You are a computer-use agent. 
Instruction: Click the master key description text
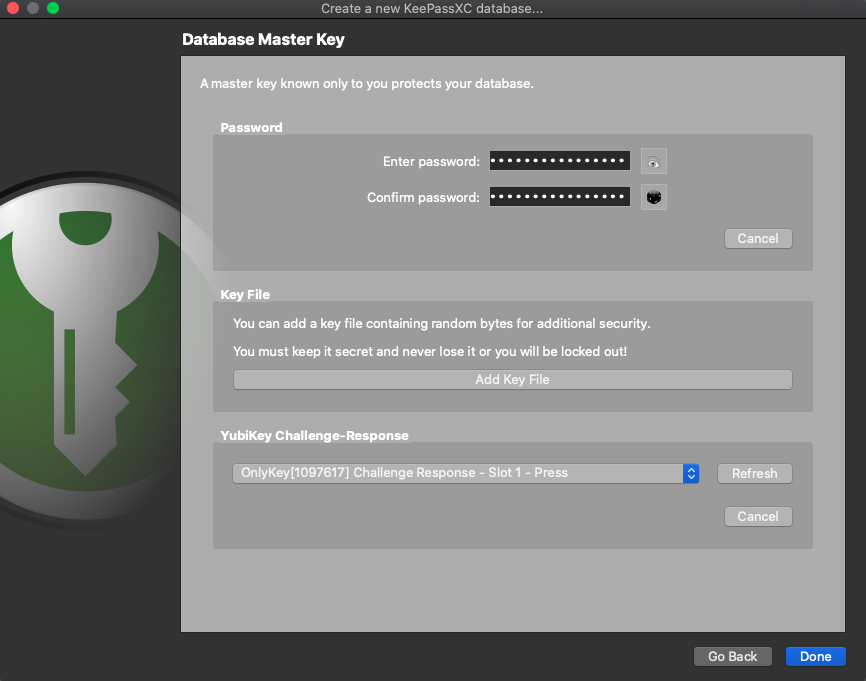click(367, 83)
